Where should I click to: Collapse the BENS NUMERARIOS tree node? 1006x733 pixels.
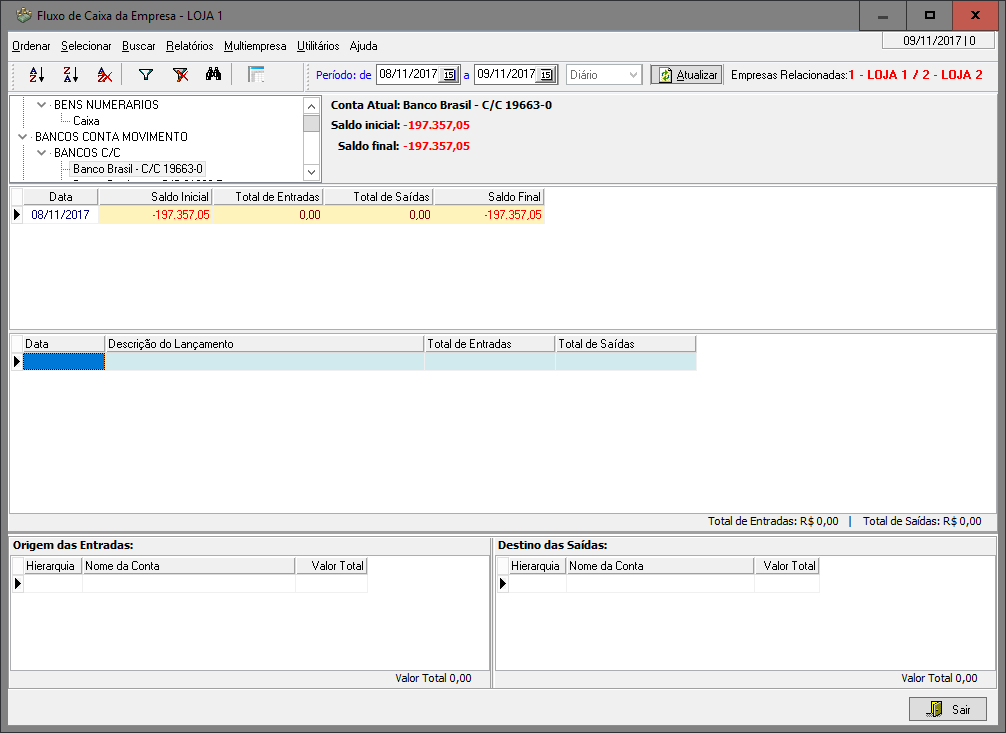pos(41,105)
